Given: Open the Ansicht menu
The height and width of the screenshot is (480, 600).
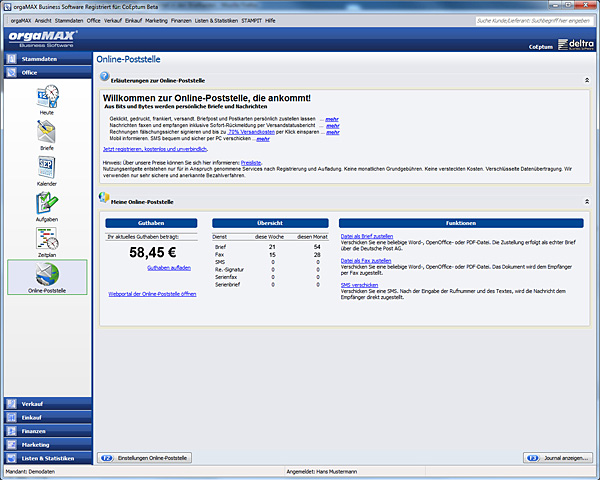Looking at the screenshot, I should [x=43, y=21].
